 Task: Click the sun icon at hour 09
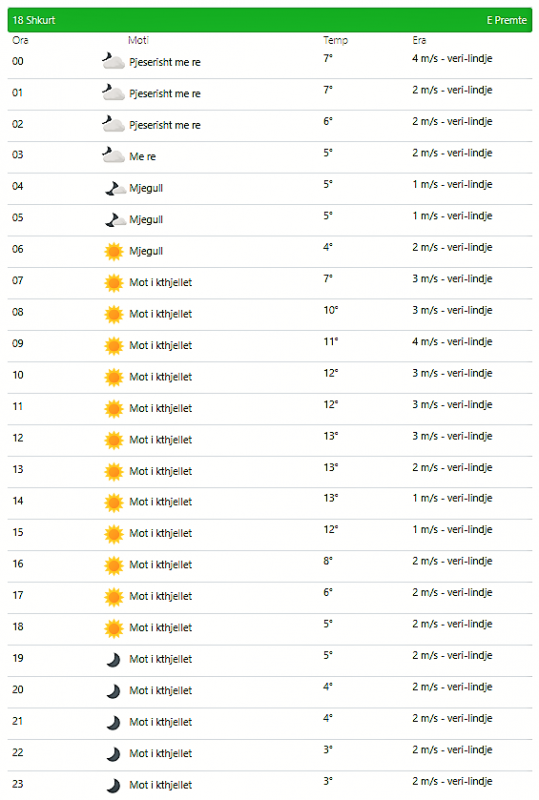[114, 346]
